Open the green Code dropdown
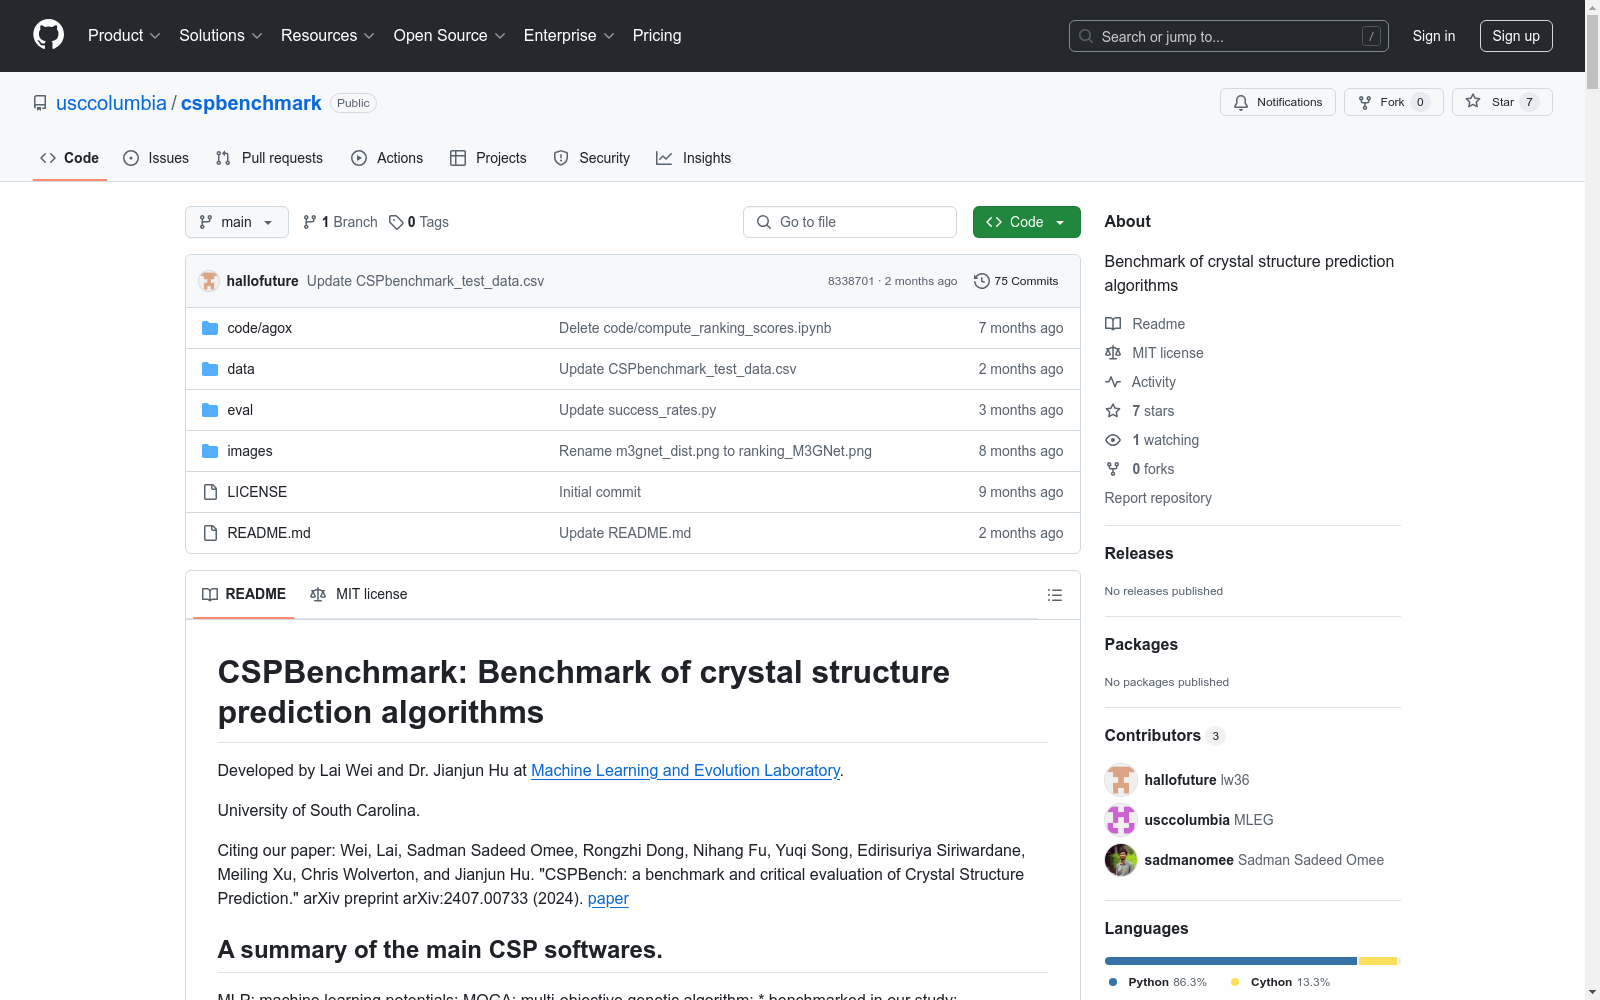1600x1000 pixels. [x=1026, y=222]
